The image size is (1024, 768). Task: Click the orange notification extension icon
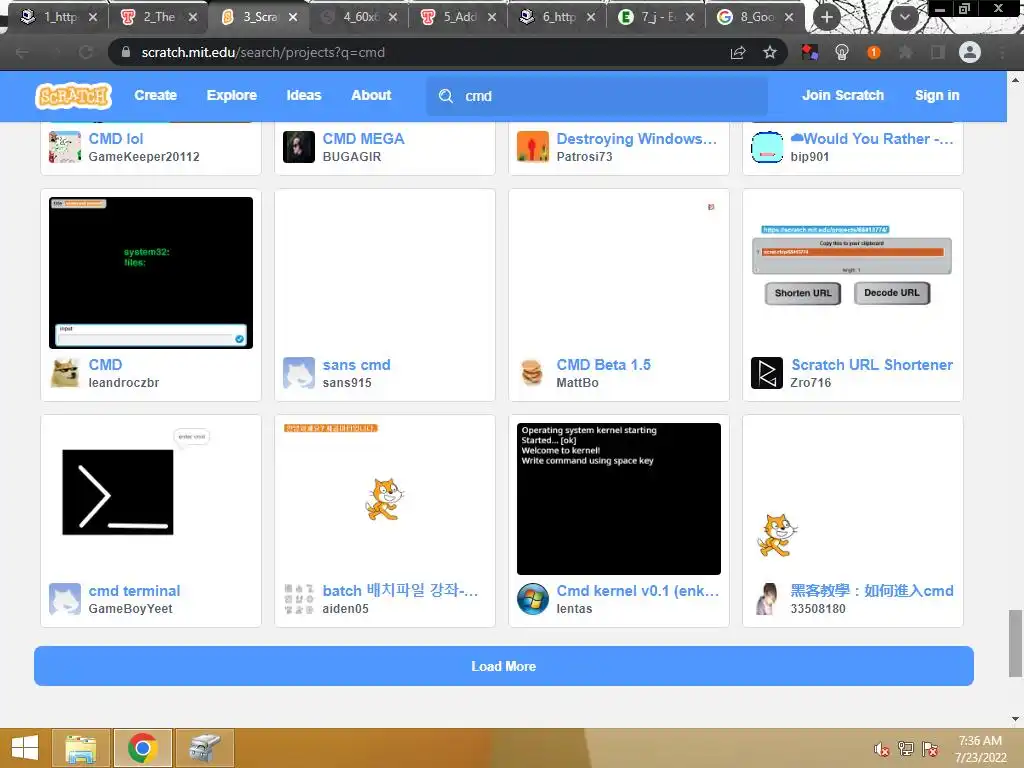click(x=873, y=52)
